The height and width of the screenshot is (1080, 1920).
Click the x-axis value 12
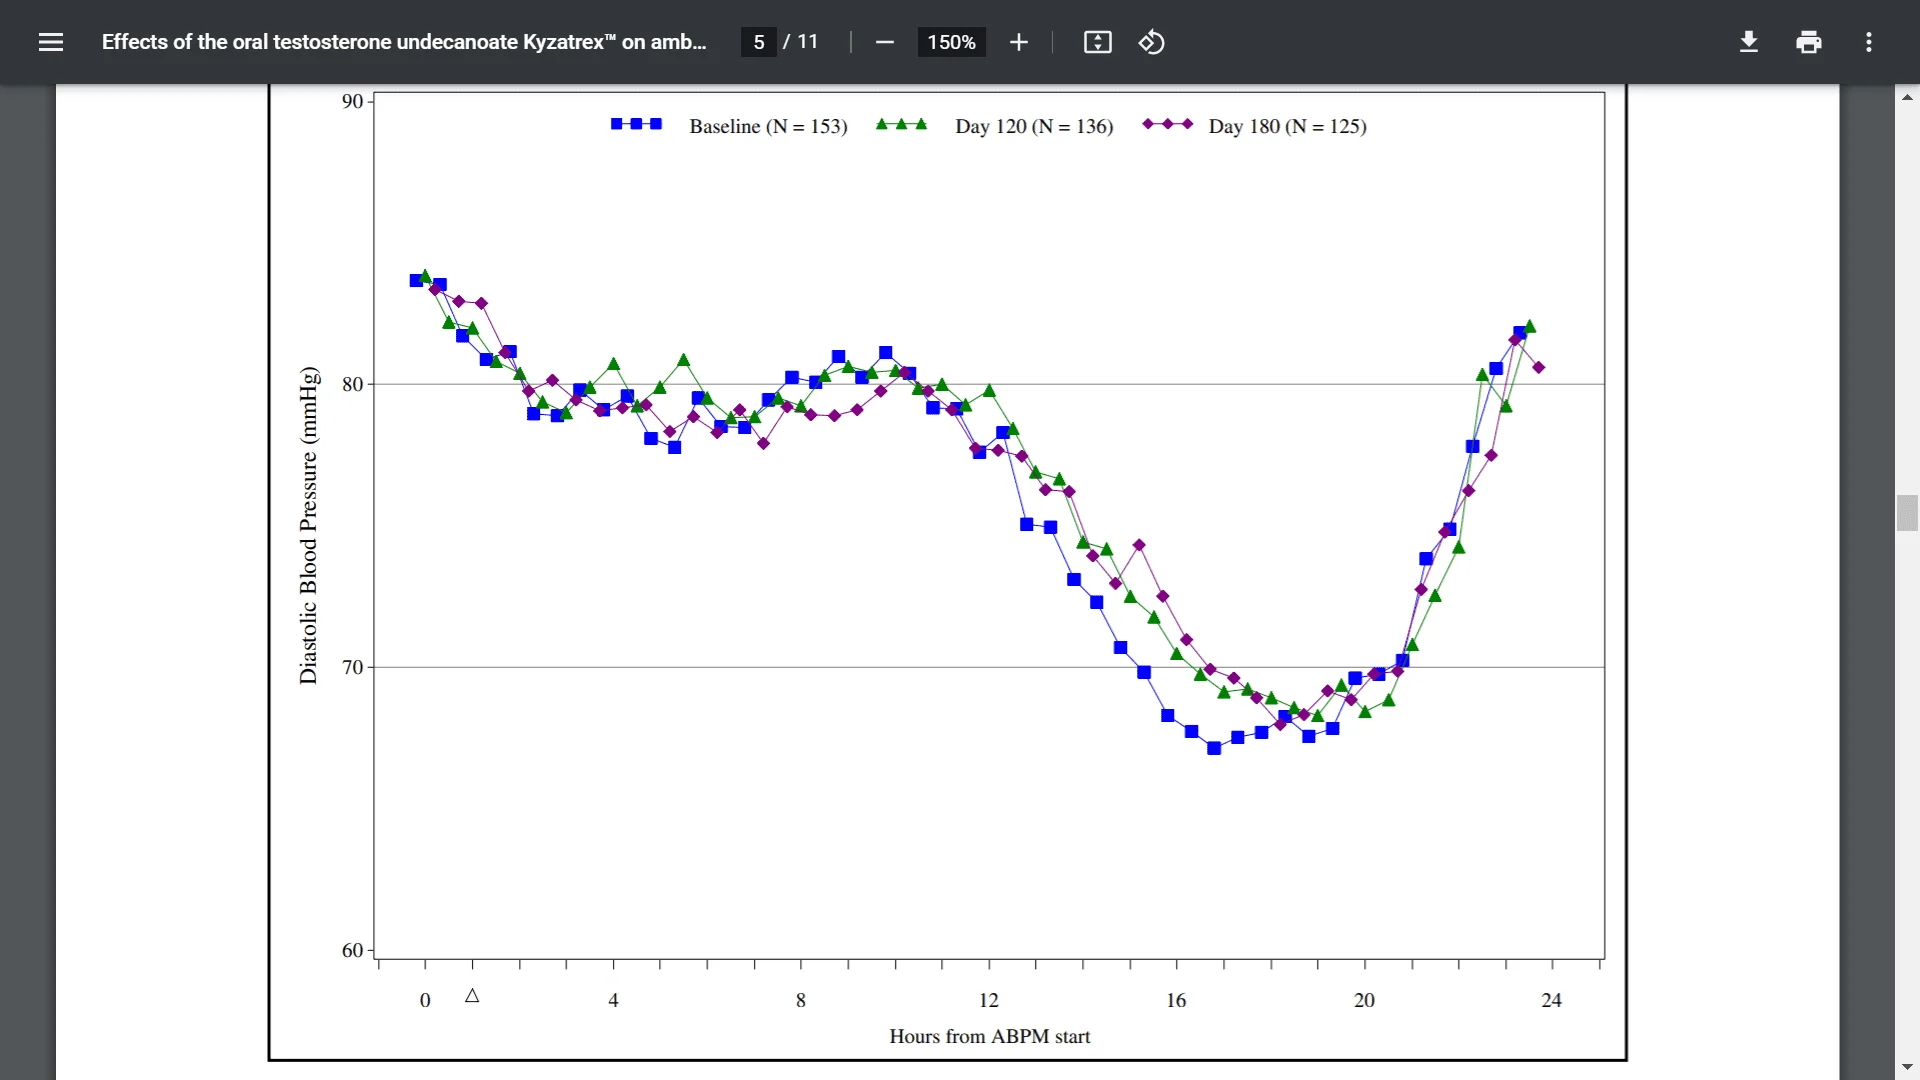989,1000
